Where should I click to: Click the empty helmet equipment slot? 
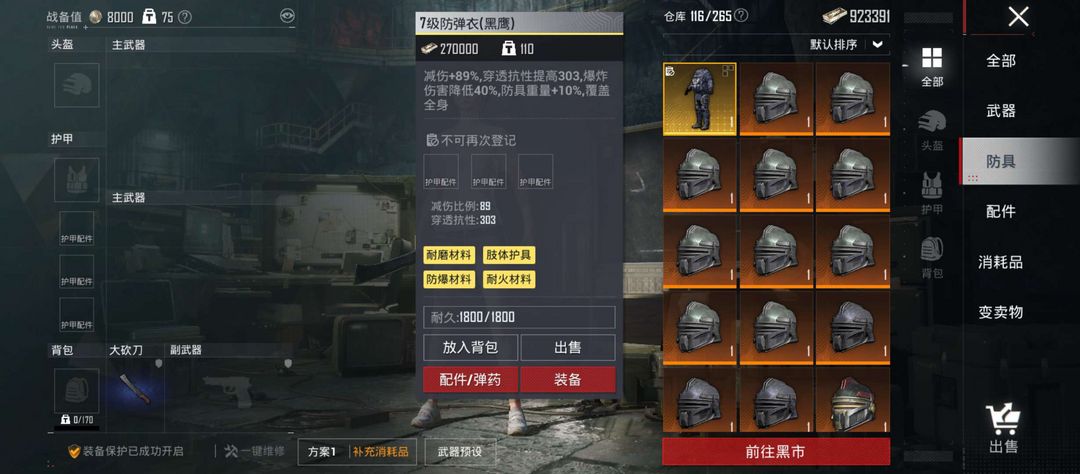click(x=76, y=85)
